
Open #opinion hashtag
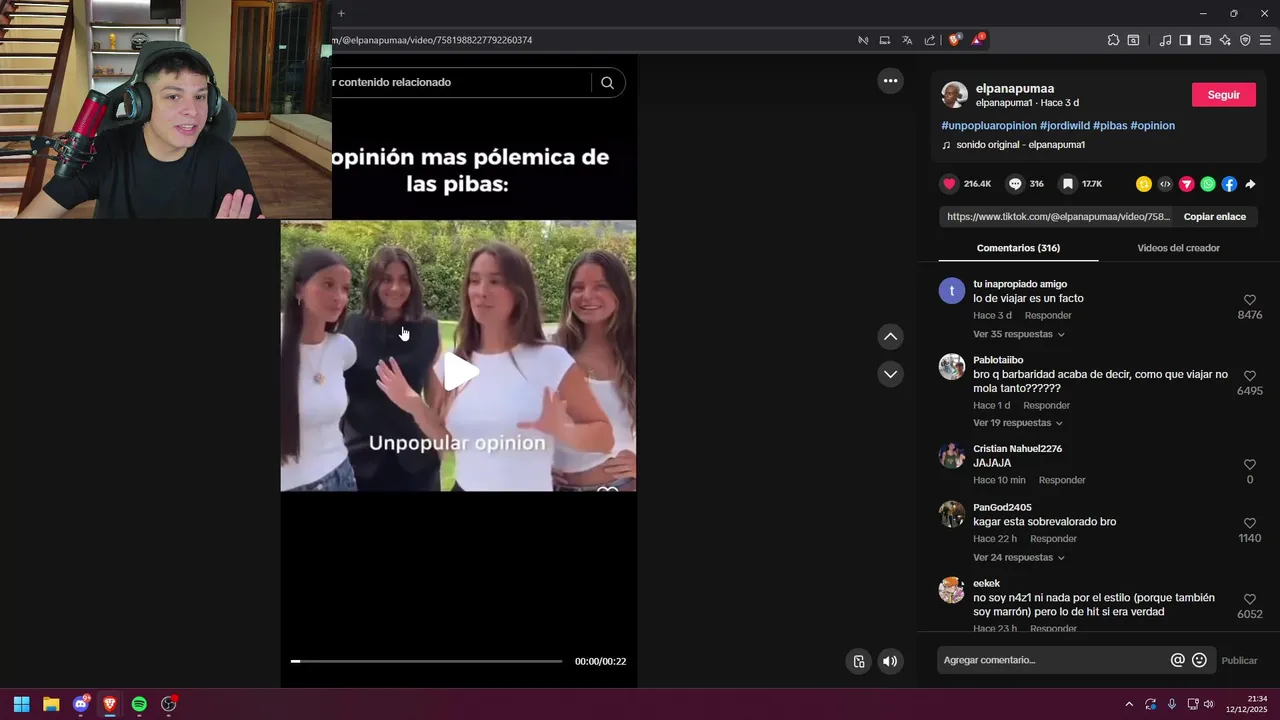(x=1153, y=125)
